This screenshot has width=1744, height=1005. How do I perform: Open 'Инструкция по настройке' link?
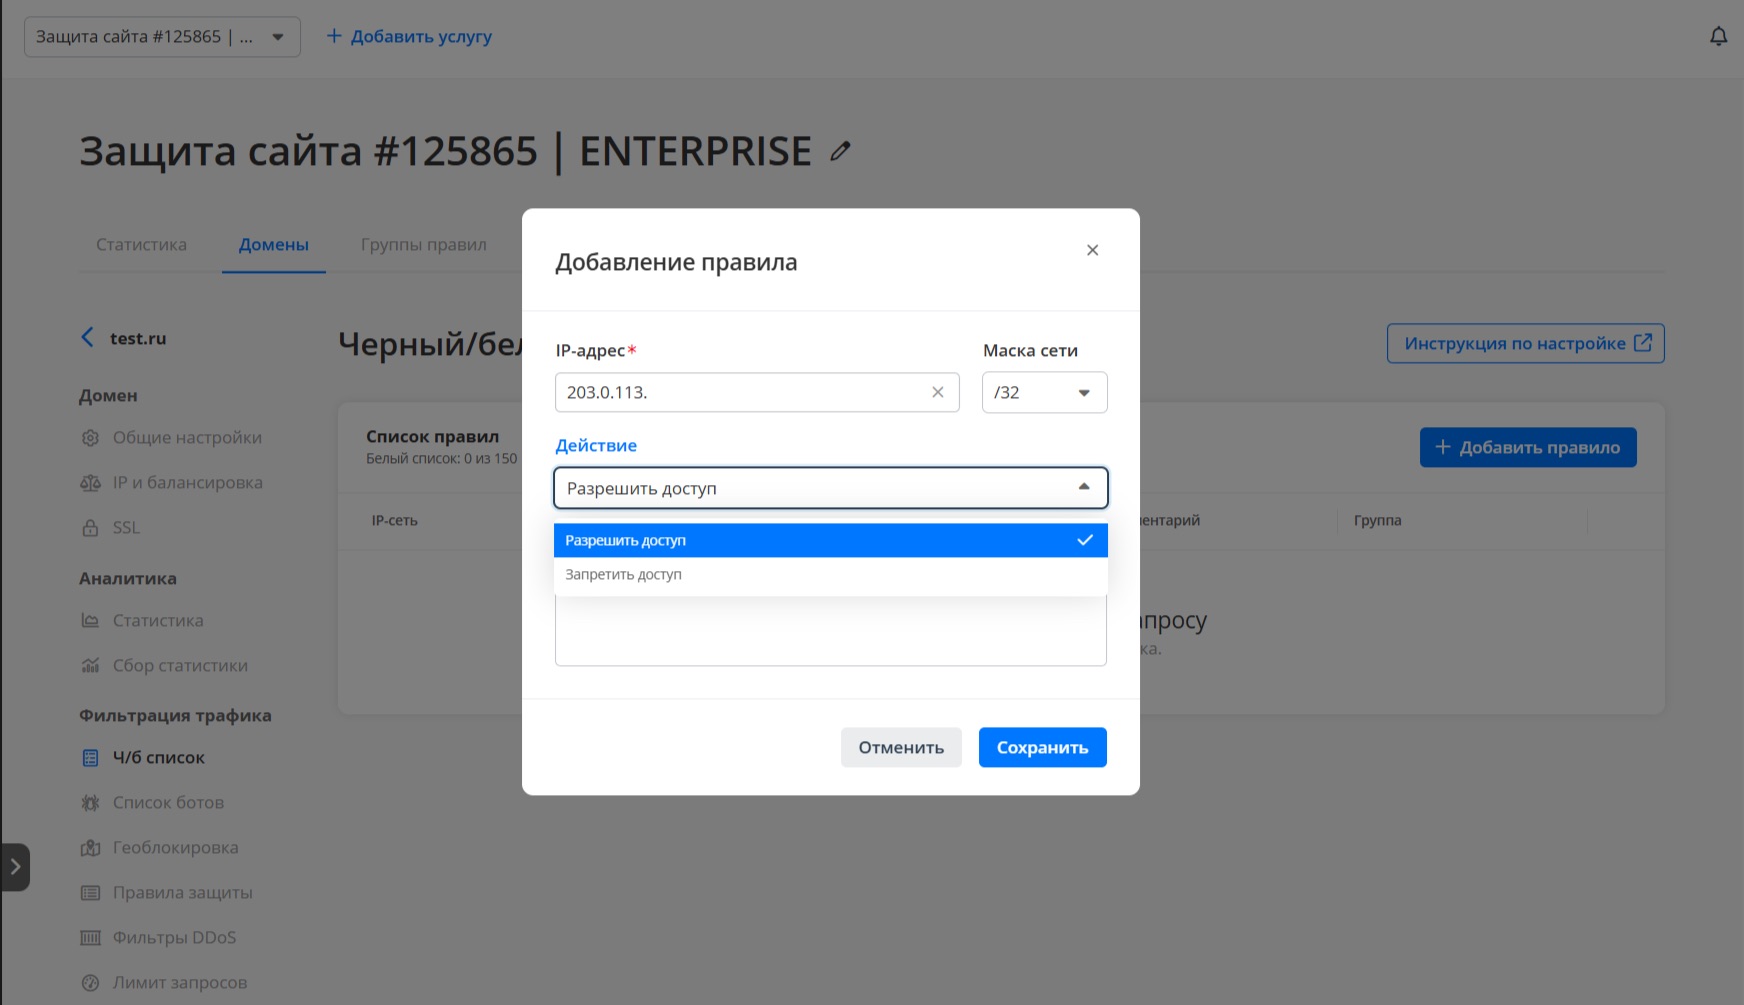click(1525, 344)
